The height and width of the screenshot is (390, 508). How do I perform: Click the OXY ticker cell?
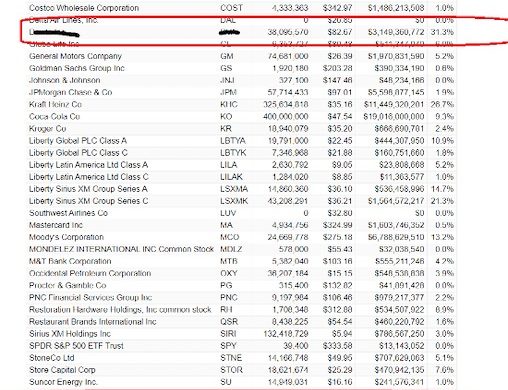(x=229, y=273)
